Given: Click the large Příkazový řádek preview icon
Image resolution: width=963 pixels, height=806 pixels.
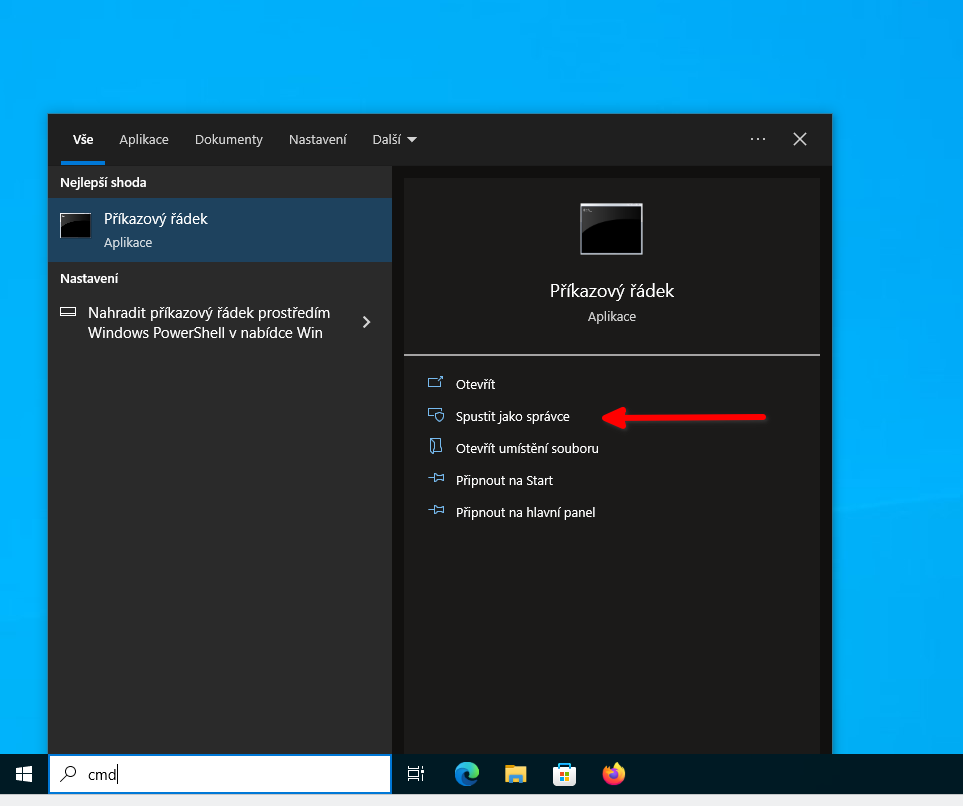Looking at the screenshot, I should tap(611, 229).
